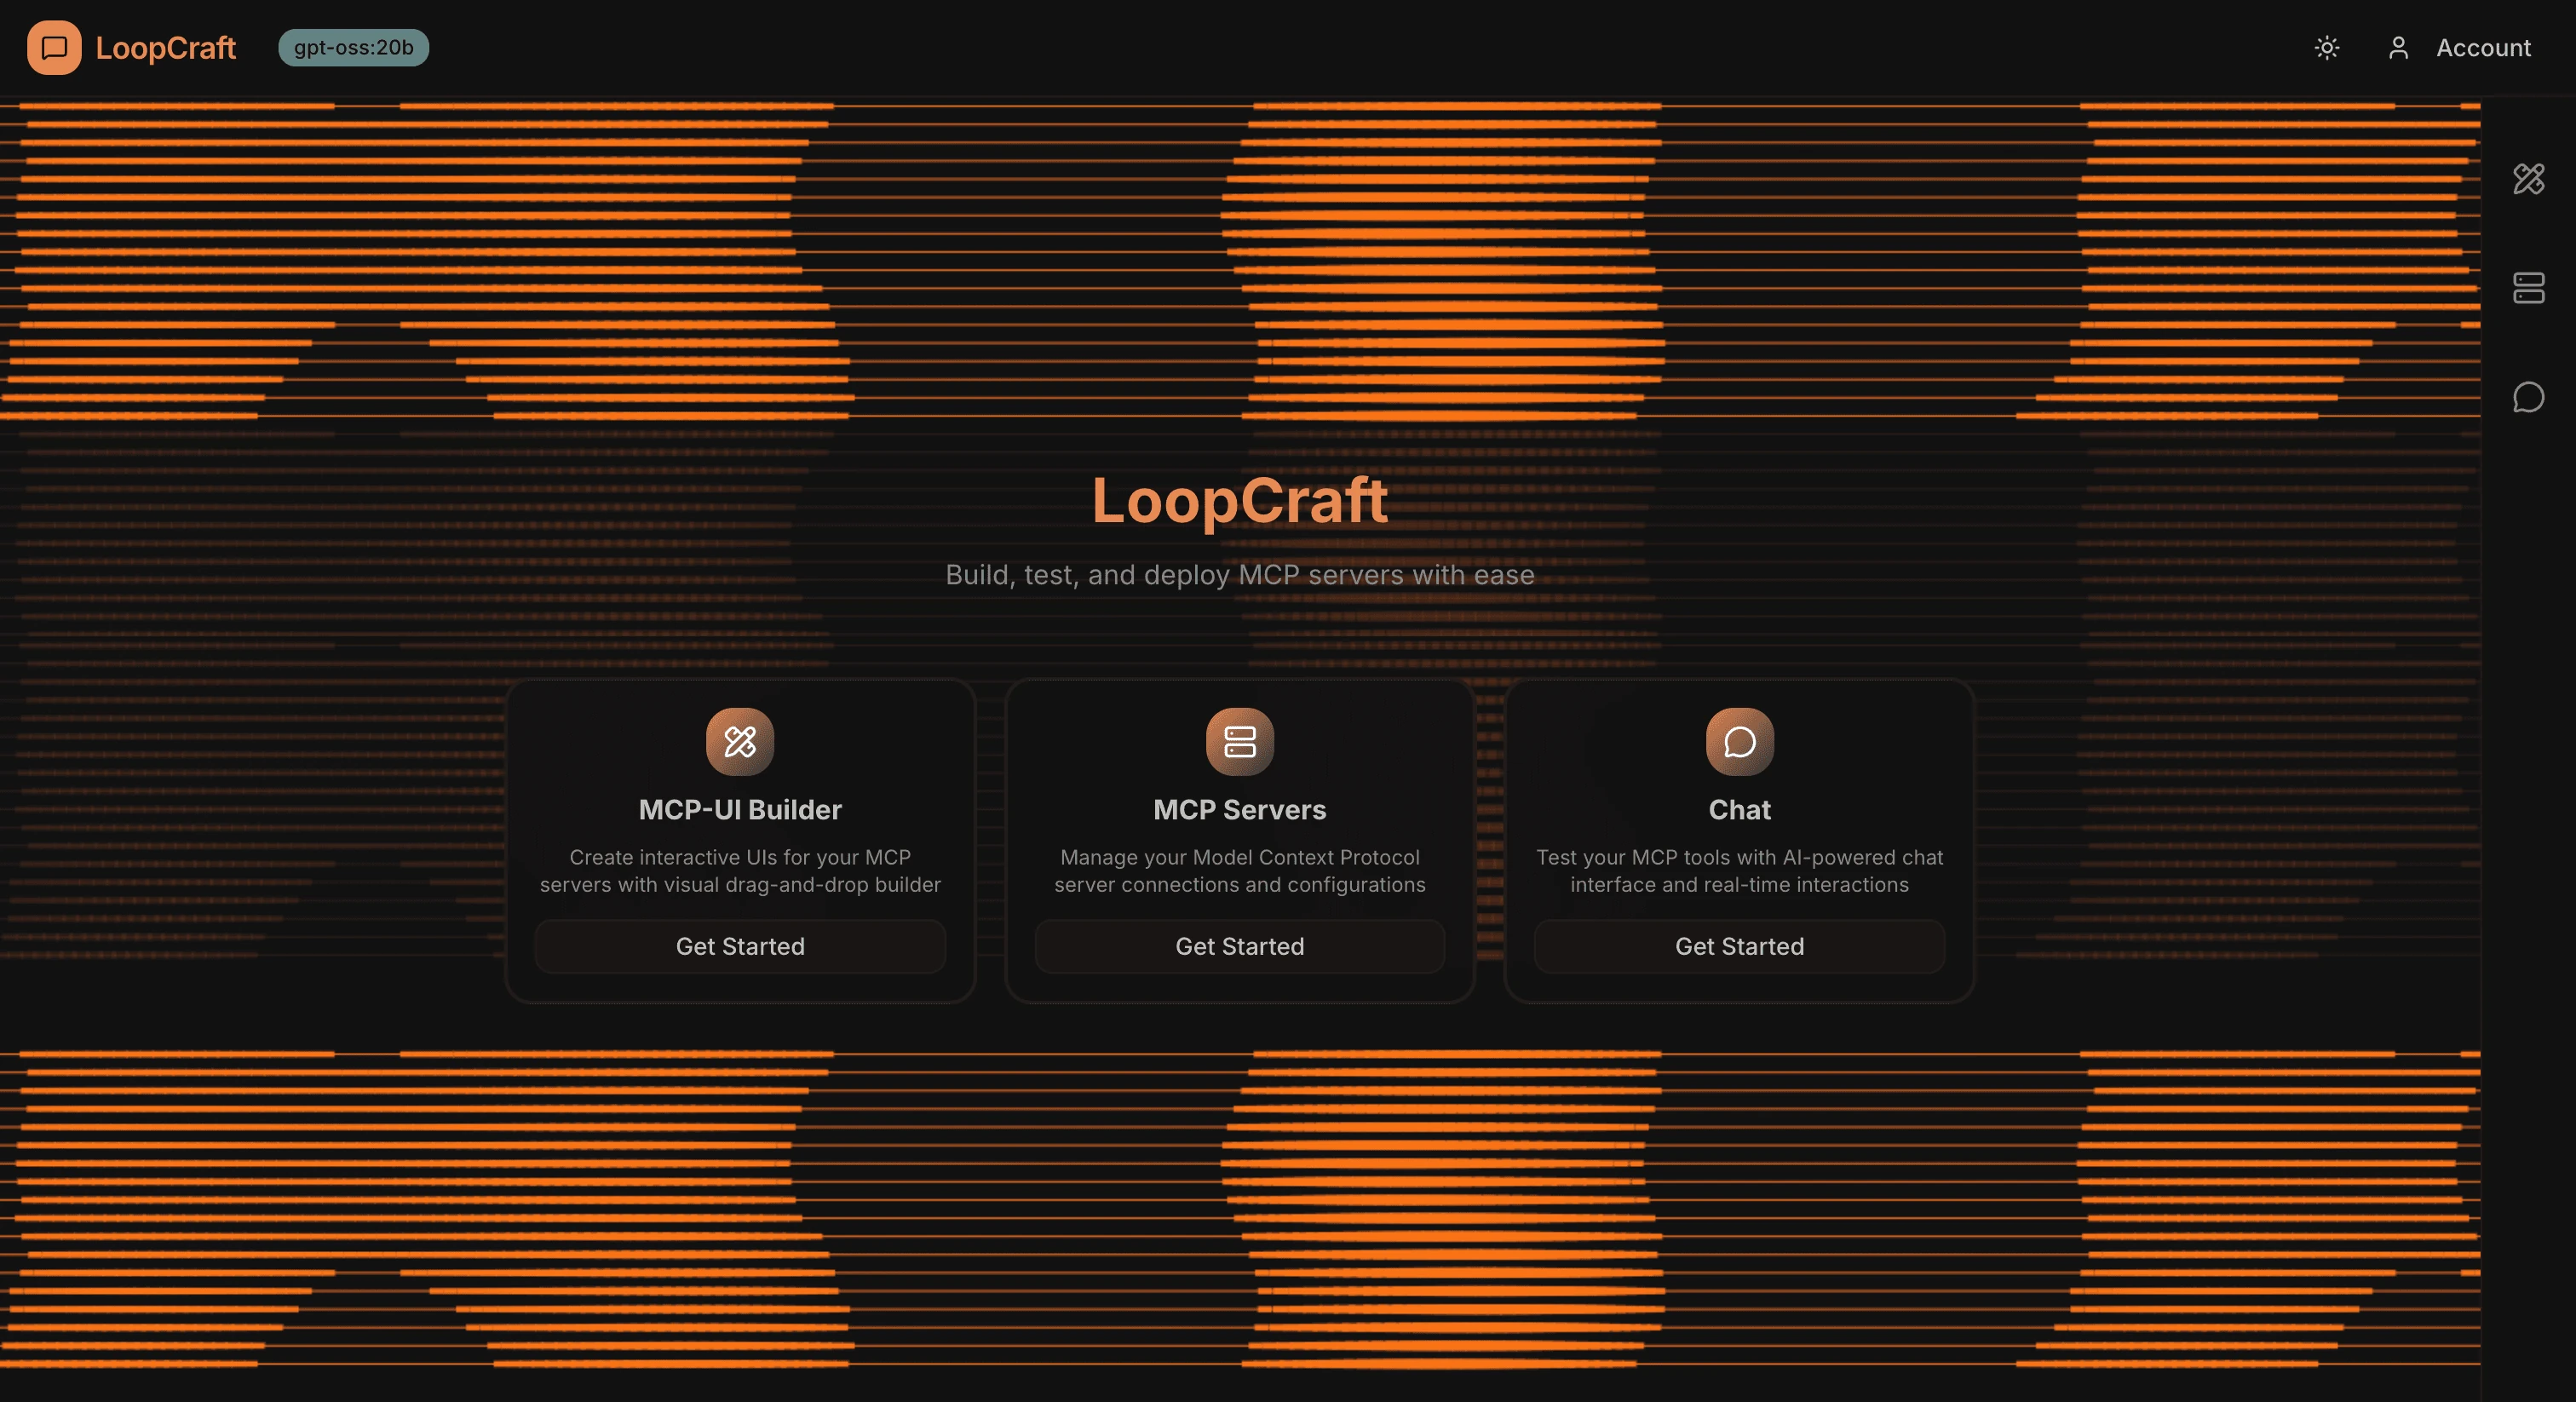
Task: Open the MCP Servers panel from the right sidebar
Action: point(2529,289)
